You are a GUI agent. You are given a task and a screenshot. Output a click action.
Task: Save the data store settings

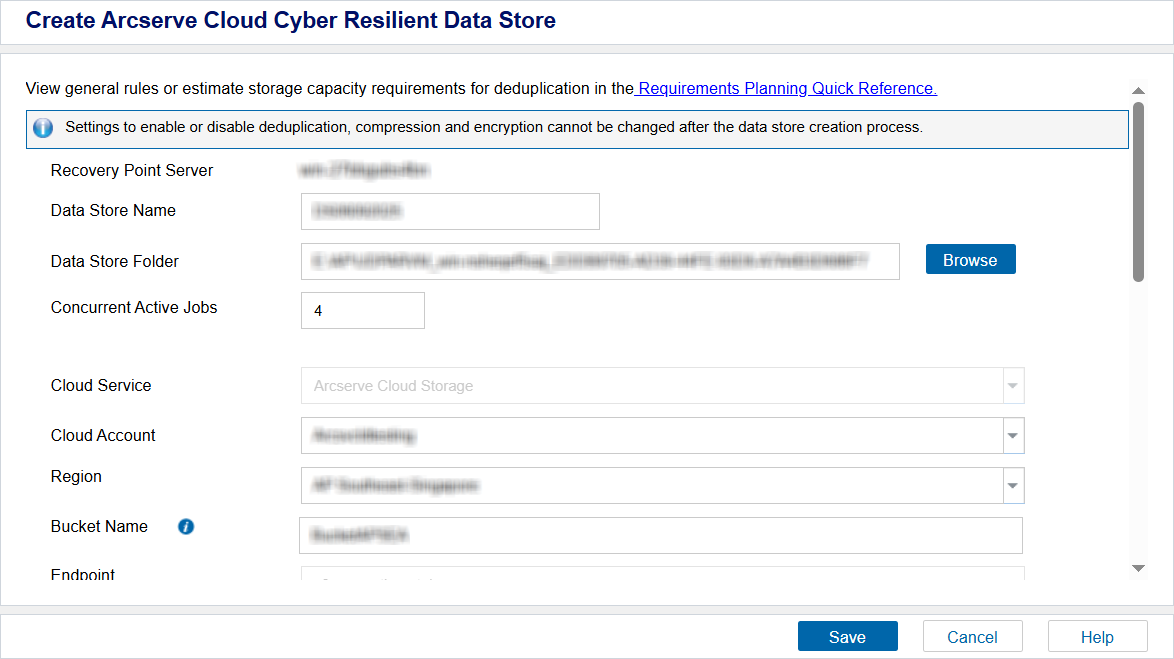(847, 637)
